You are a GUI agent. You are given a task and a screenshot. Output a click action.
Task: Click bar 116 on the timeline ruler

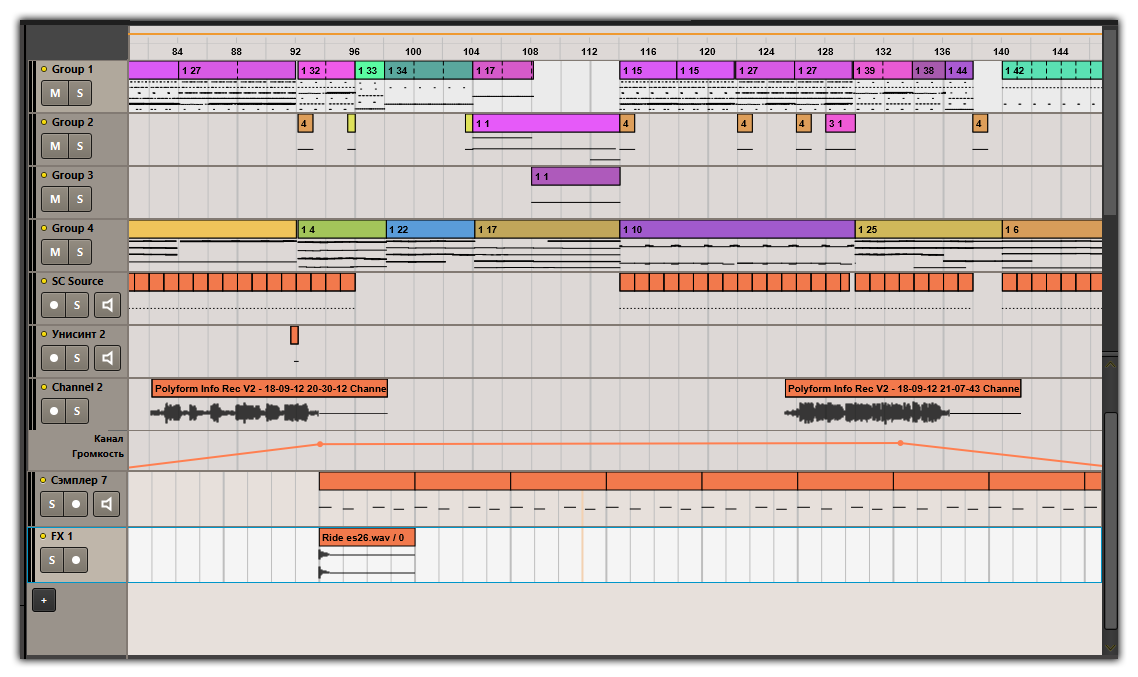[648, 51]
